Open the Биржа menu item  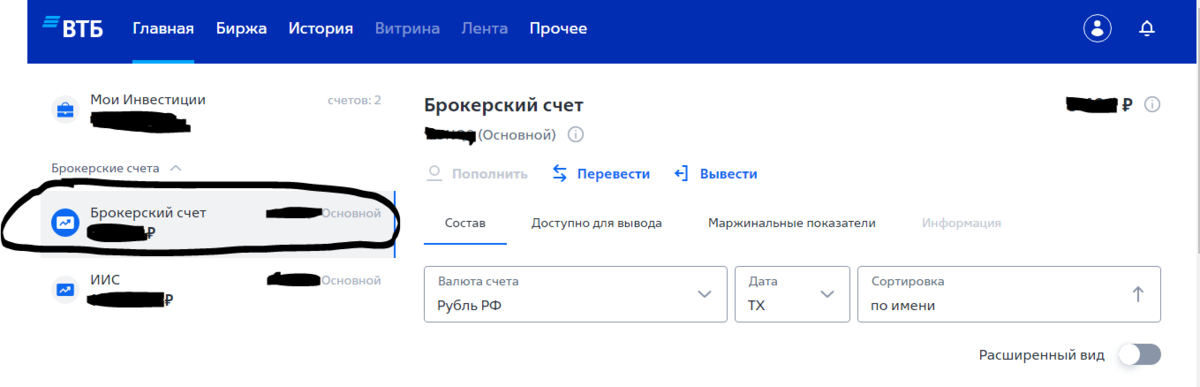[241, 28]
